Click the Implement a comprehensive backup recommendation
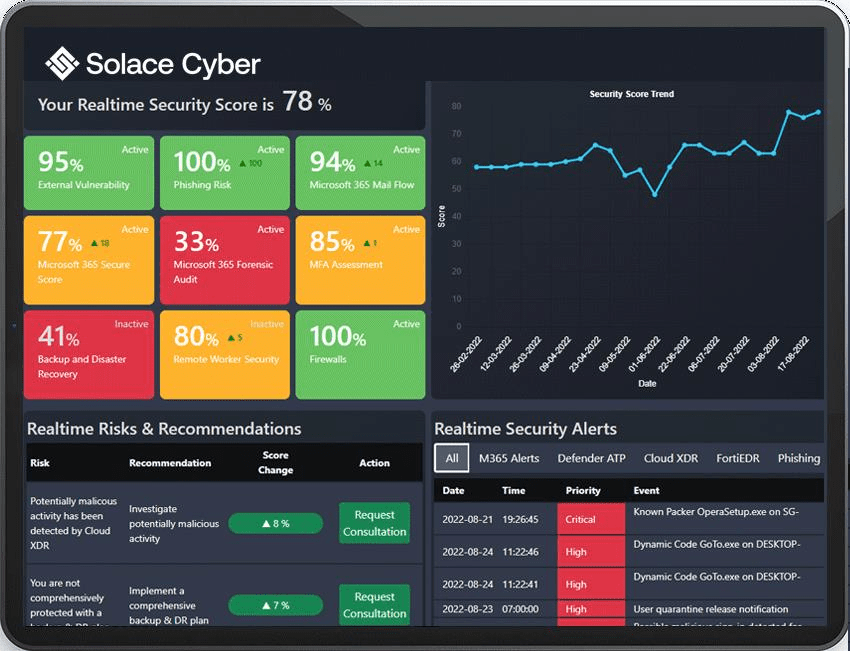This screenshot has height=651, width=850. (x=169, y=605)
